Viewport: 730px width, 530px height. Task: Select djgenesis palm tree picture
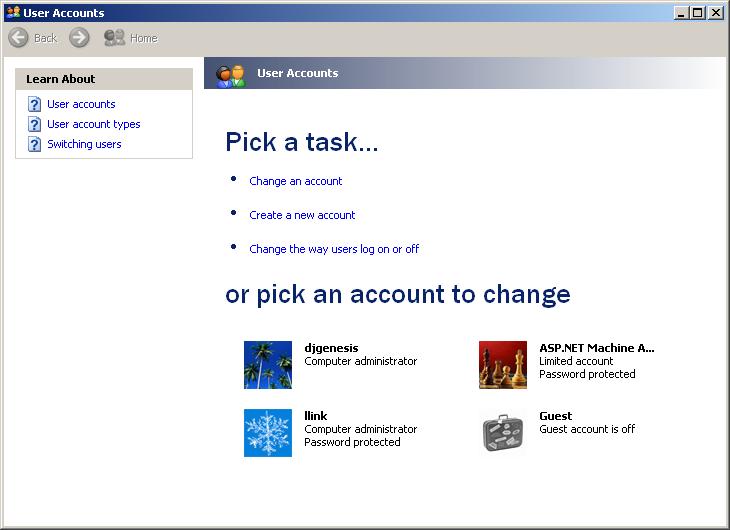(x=268, y=365)
